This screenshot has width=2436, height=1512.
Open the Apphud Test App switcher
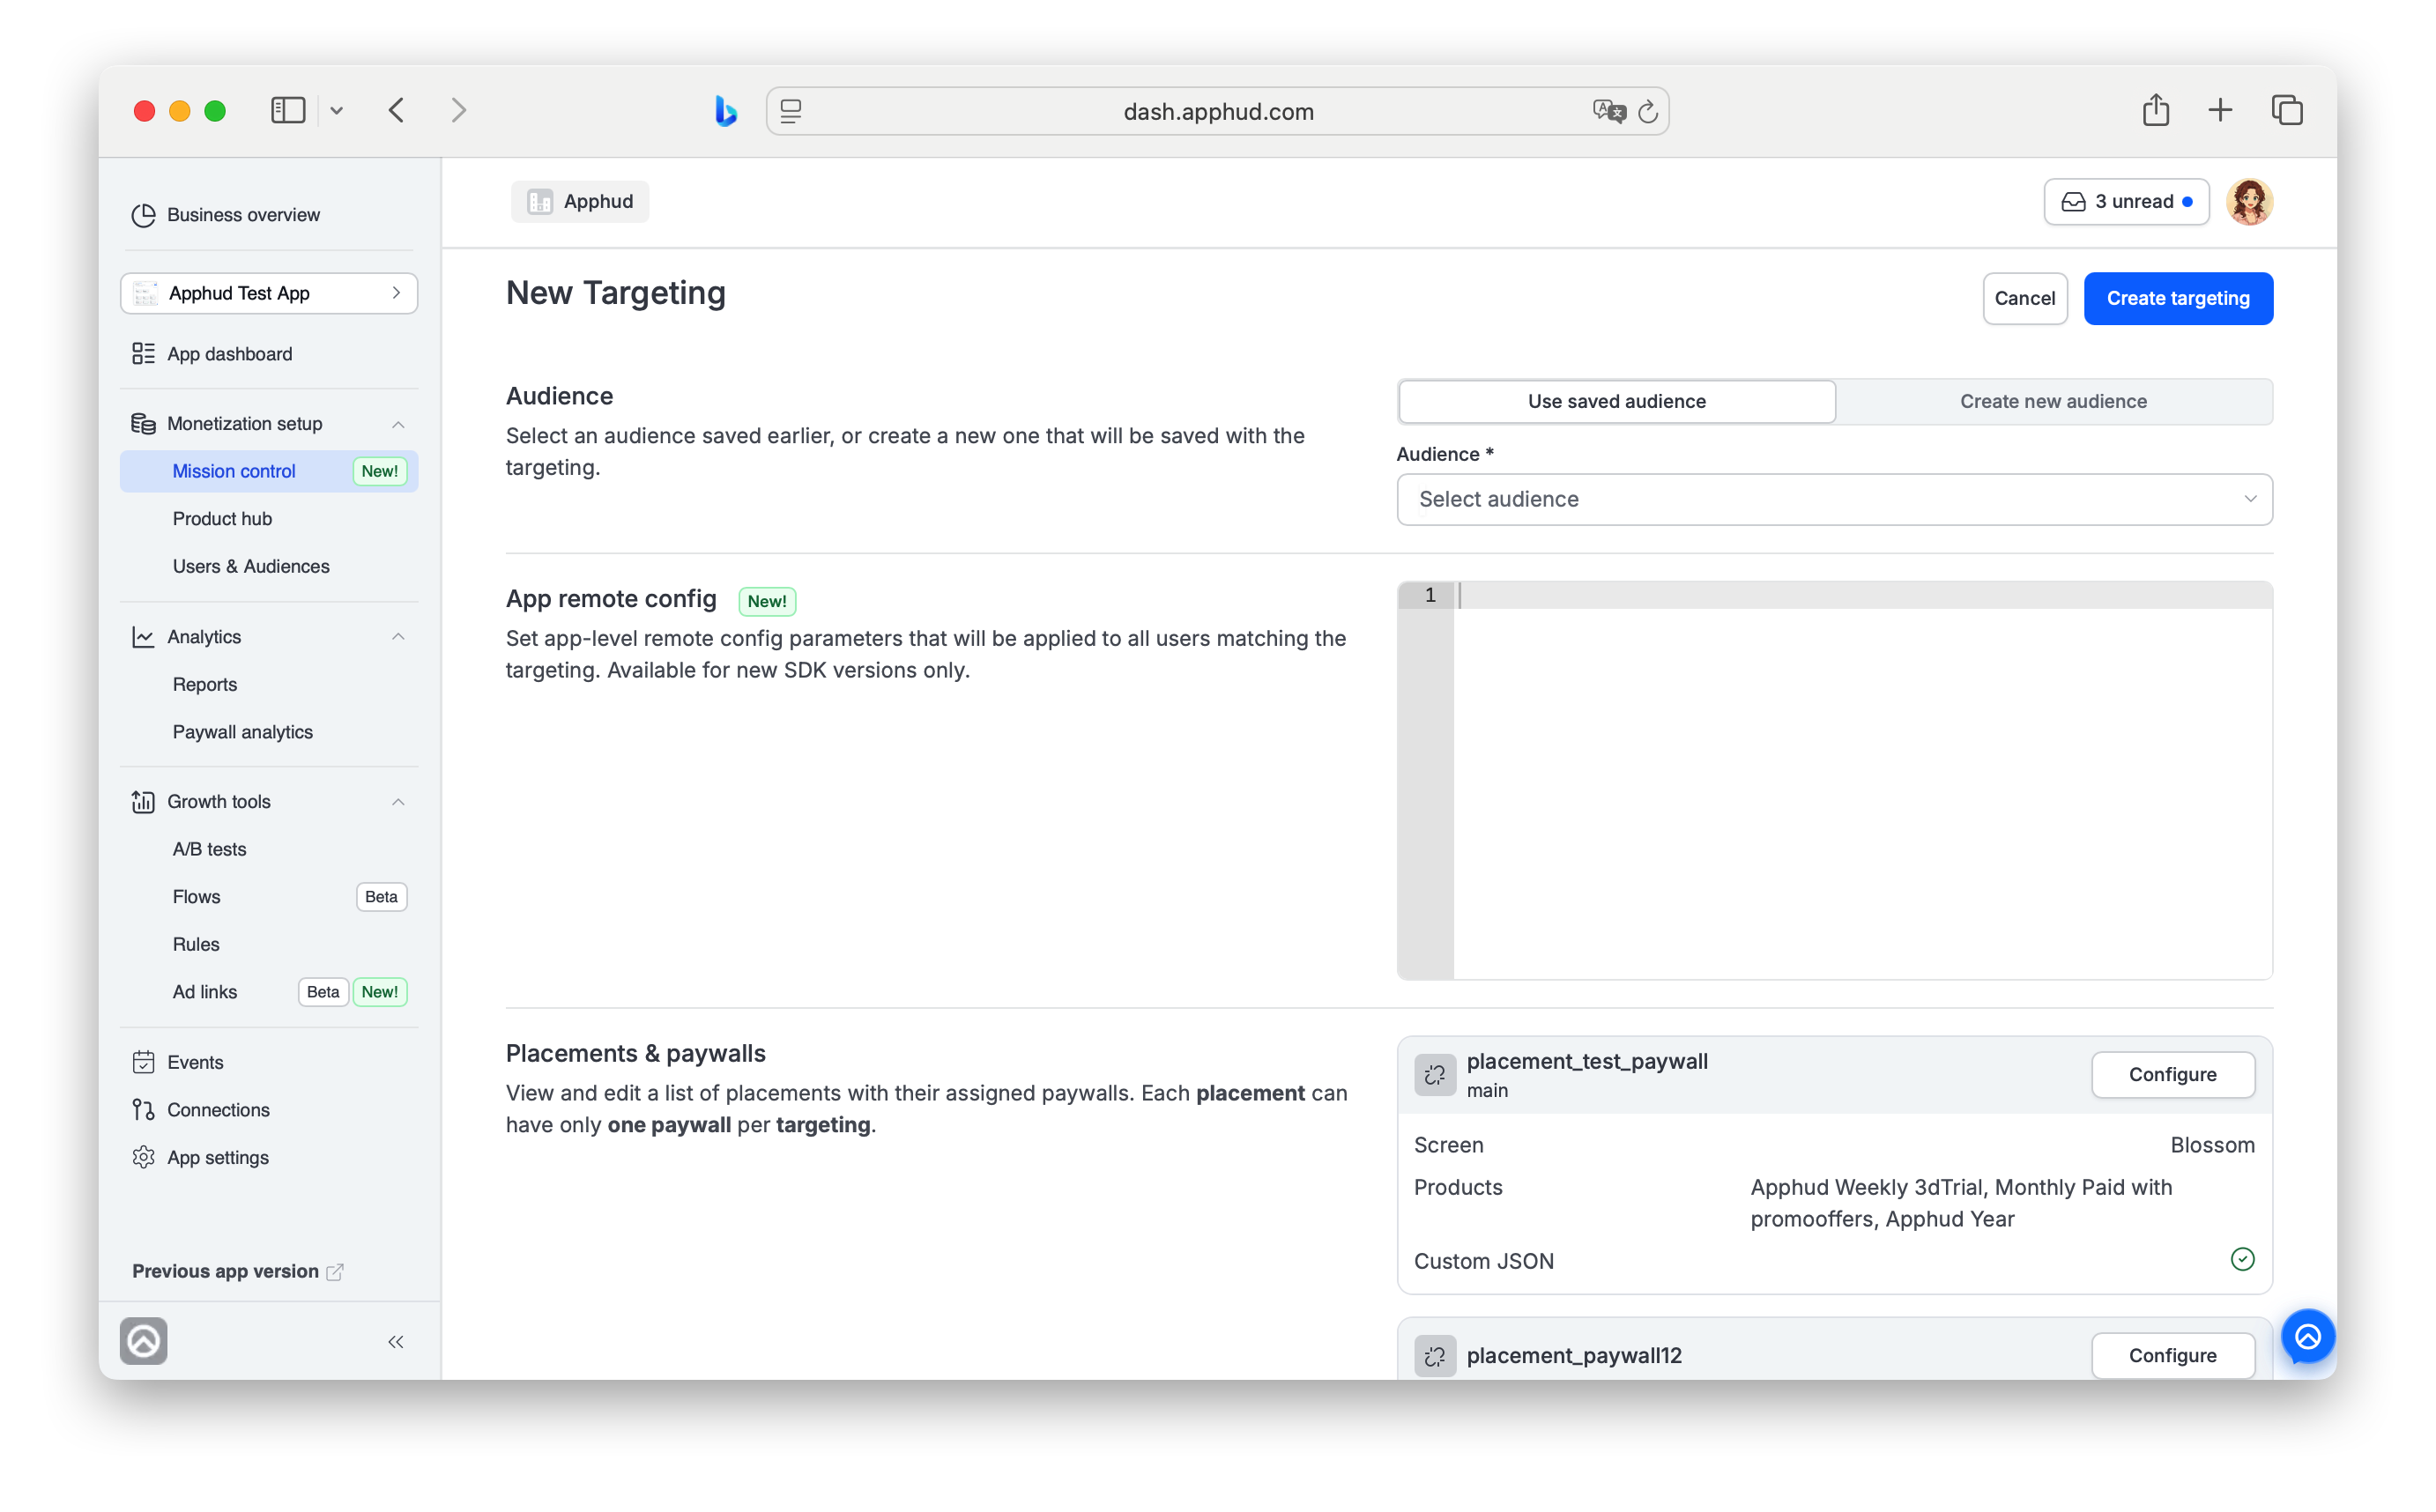(269, 294)
